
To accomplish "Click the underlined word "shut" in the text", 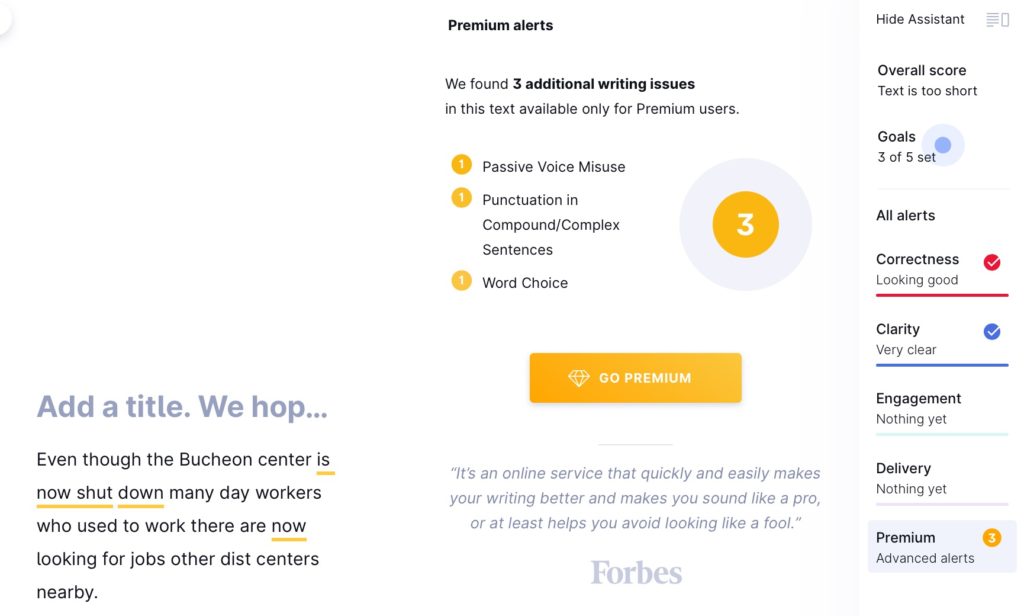I will (x=94, y=493).
